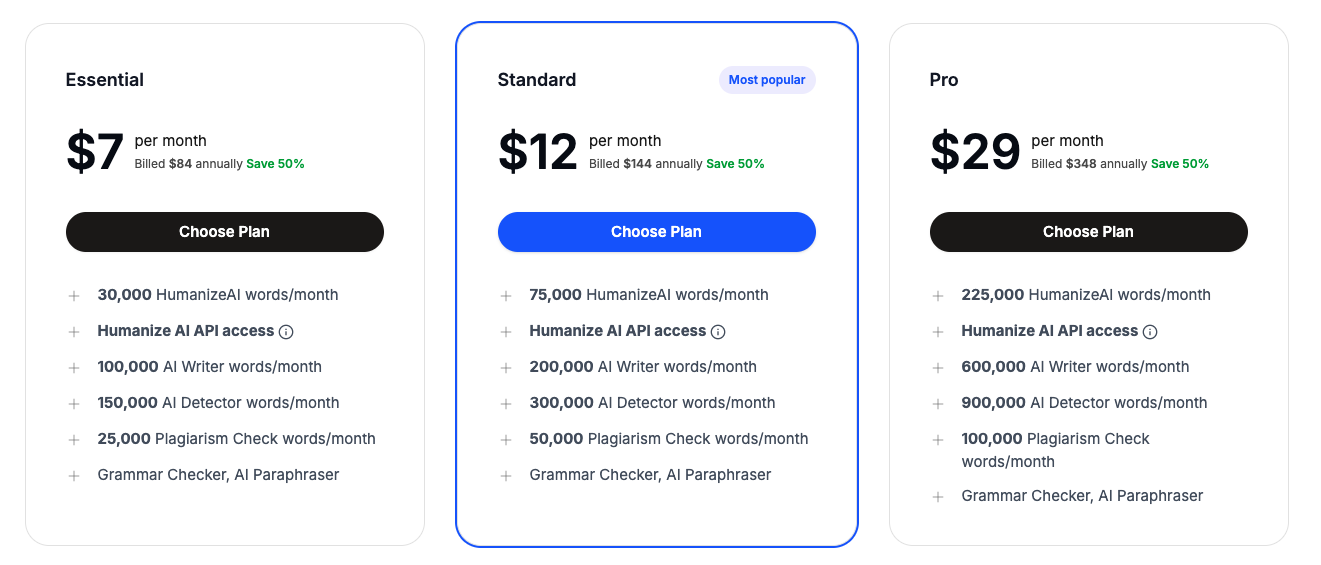Click plus icon next to 75,000 HumanizeAI words
The width and height of the screenshot is (1321, 565).
coord(506,296)
